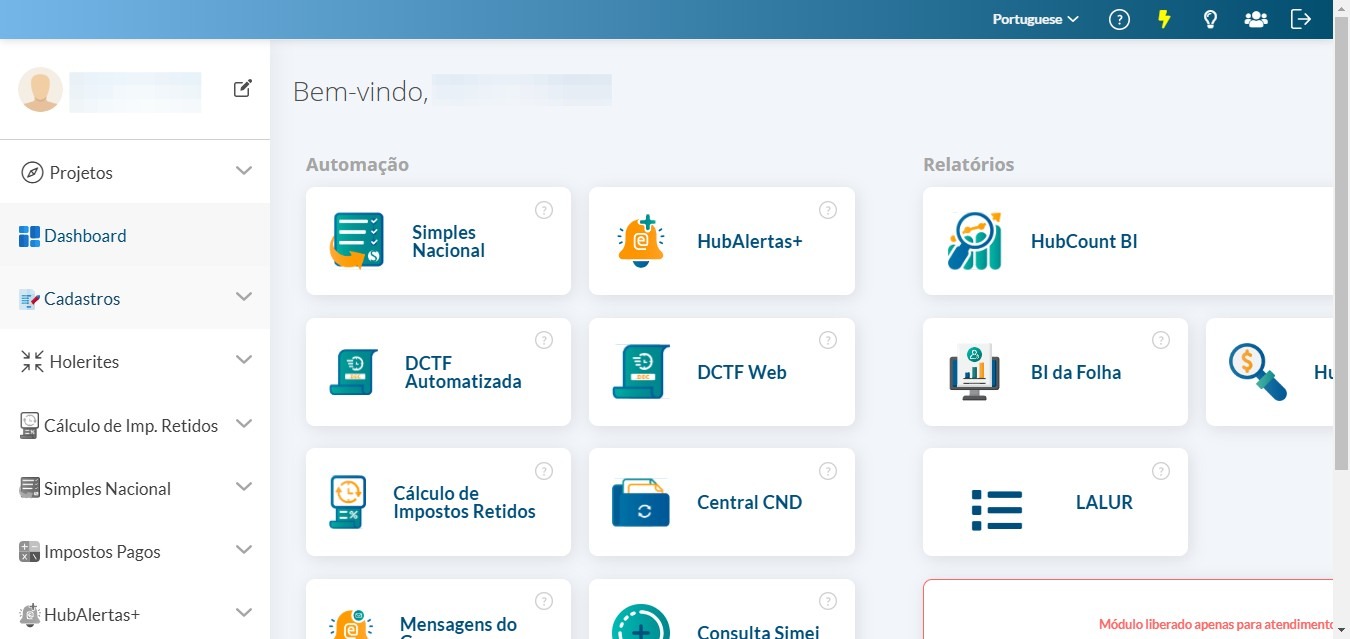
Task: Click the HubAlertas+ sidebar bell icon
Action: tap(30, 614)
